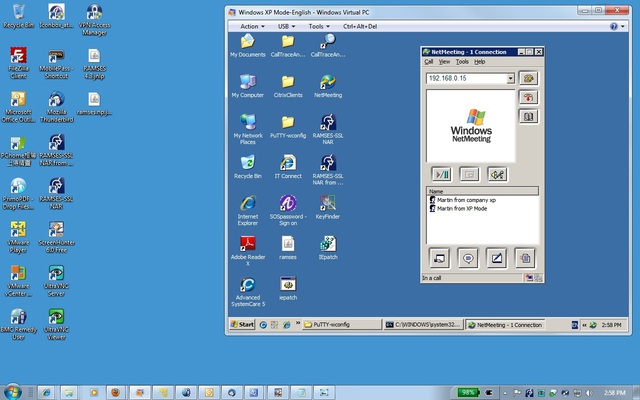640x400 pixels.
Task: Click the blue Help icon in Virtual PC toolbar
Action: pyautogui.click(x=613, y=27)
